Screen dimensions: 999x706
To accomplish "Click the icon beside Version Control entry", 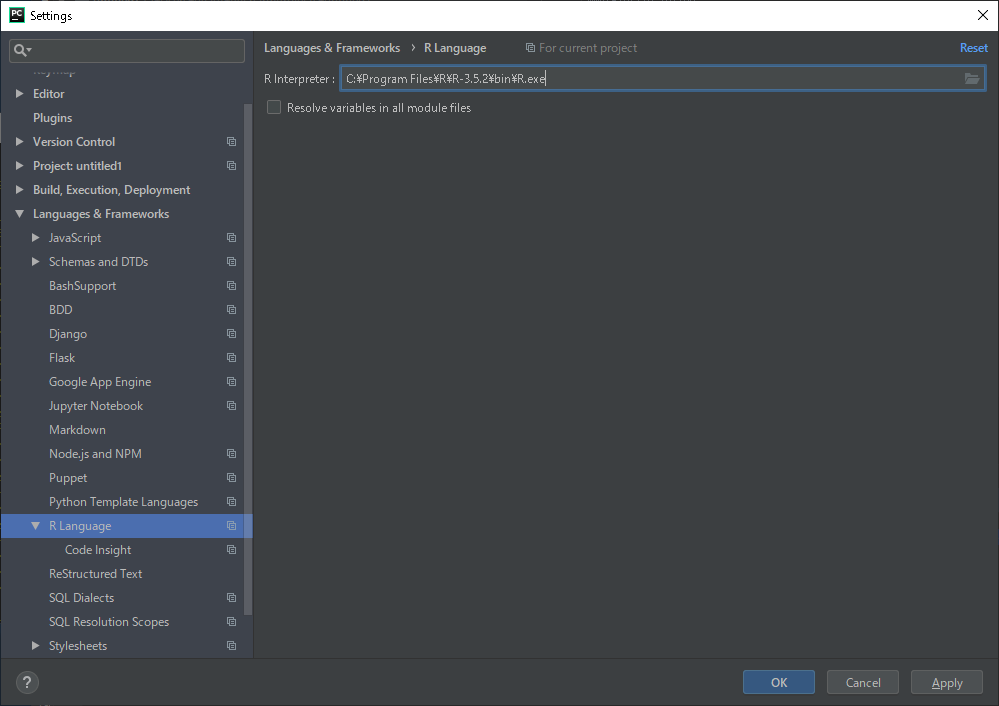I will (x=231, y=141).
